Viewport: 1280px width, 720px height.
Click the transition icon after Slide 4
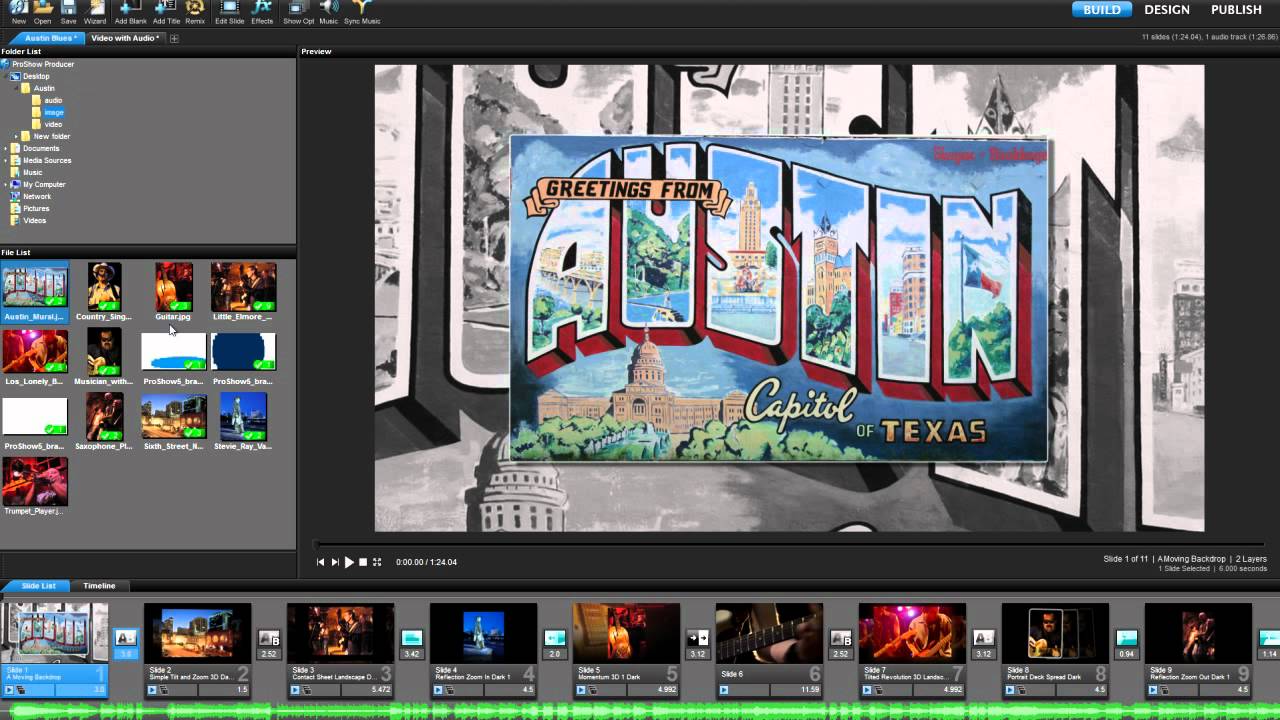click(x=555, y=637)
